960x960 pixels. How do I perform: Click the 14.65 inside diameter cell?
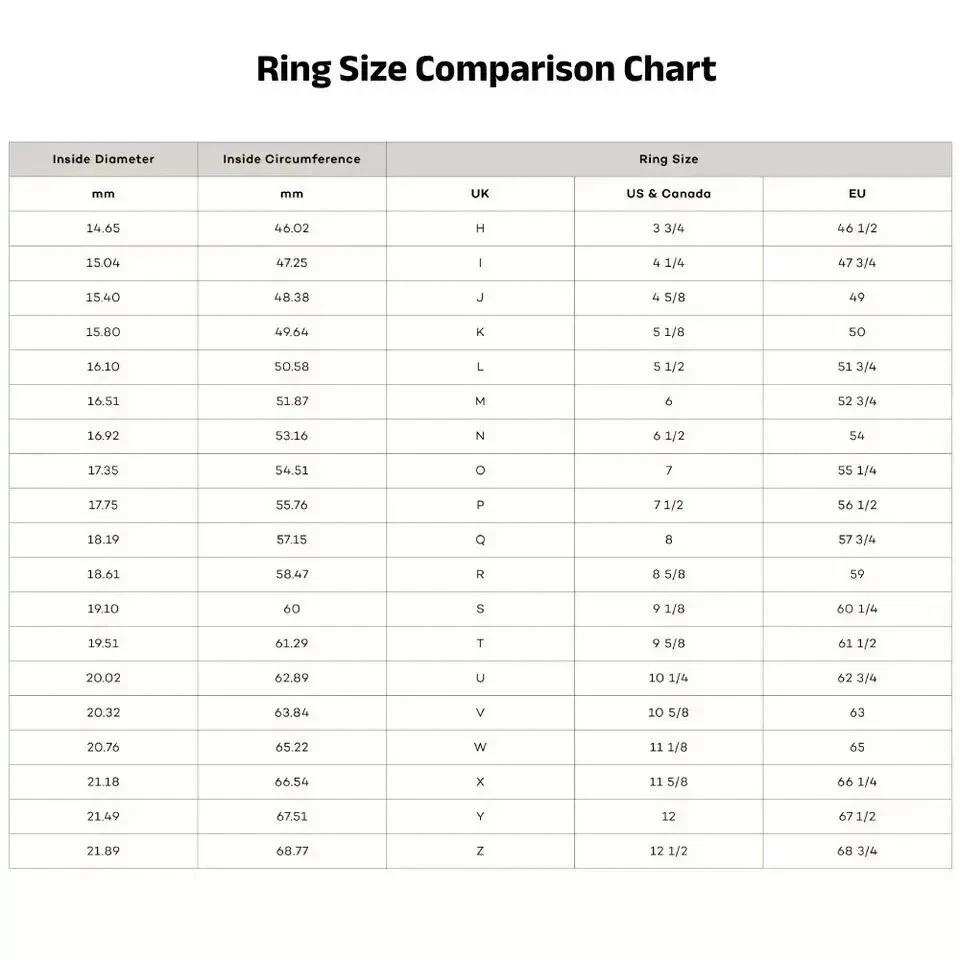coord(103,228)
